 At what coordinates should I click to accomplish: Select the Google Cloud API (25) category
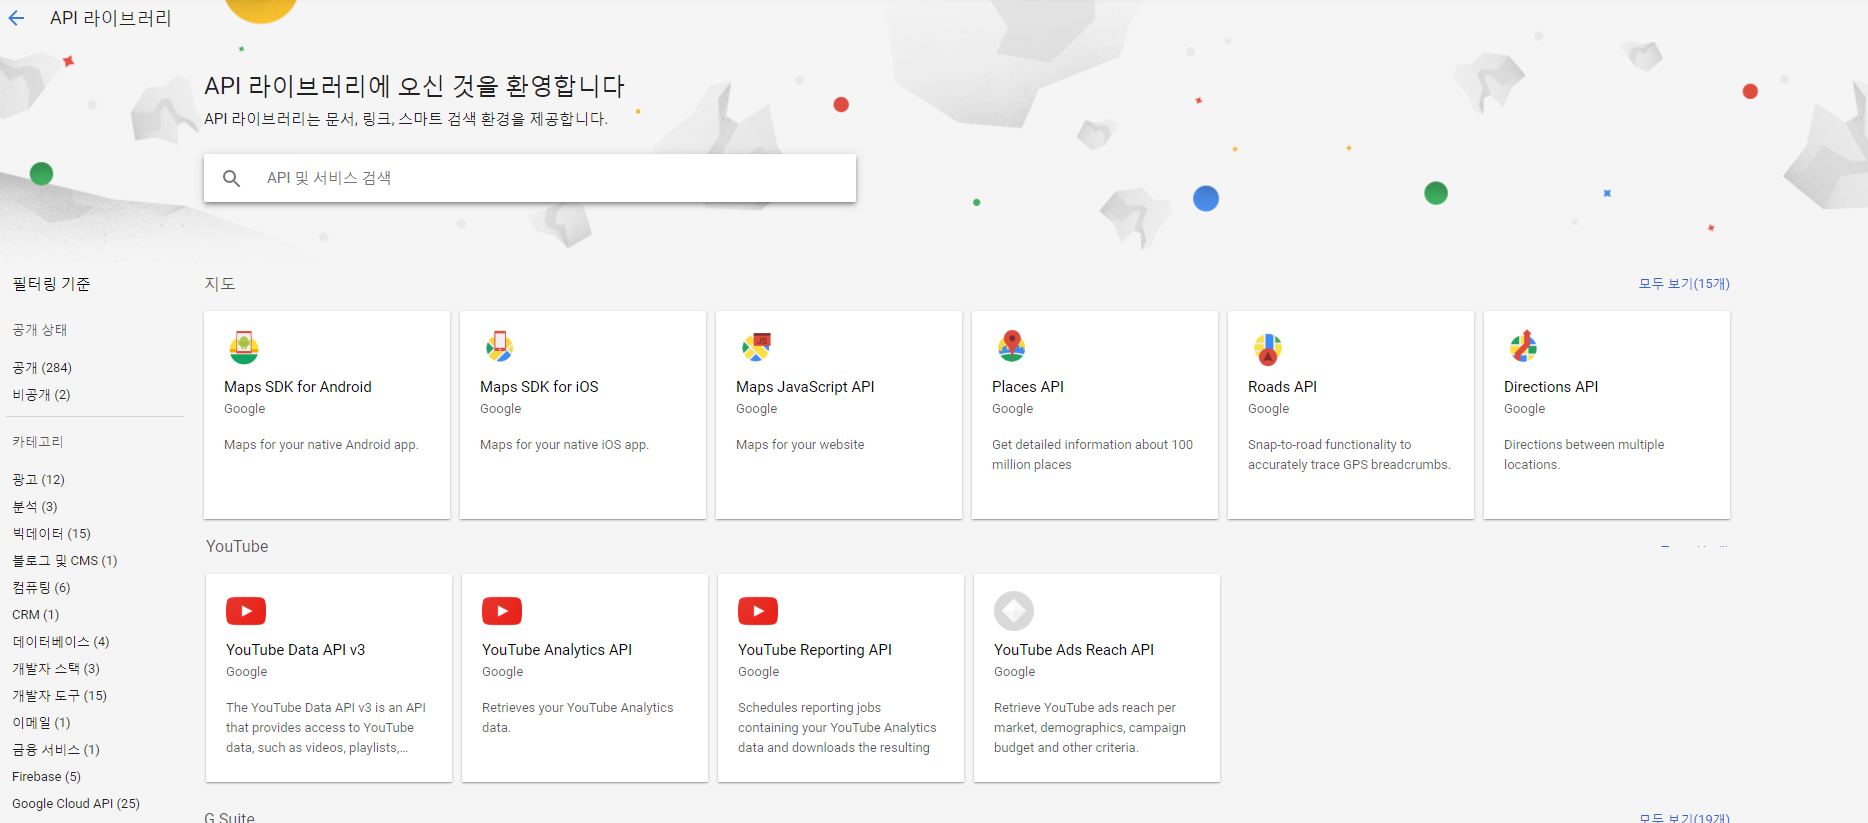(x=76, y=804)
